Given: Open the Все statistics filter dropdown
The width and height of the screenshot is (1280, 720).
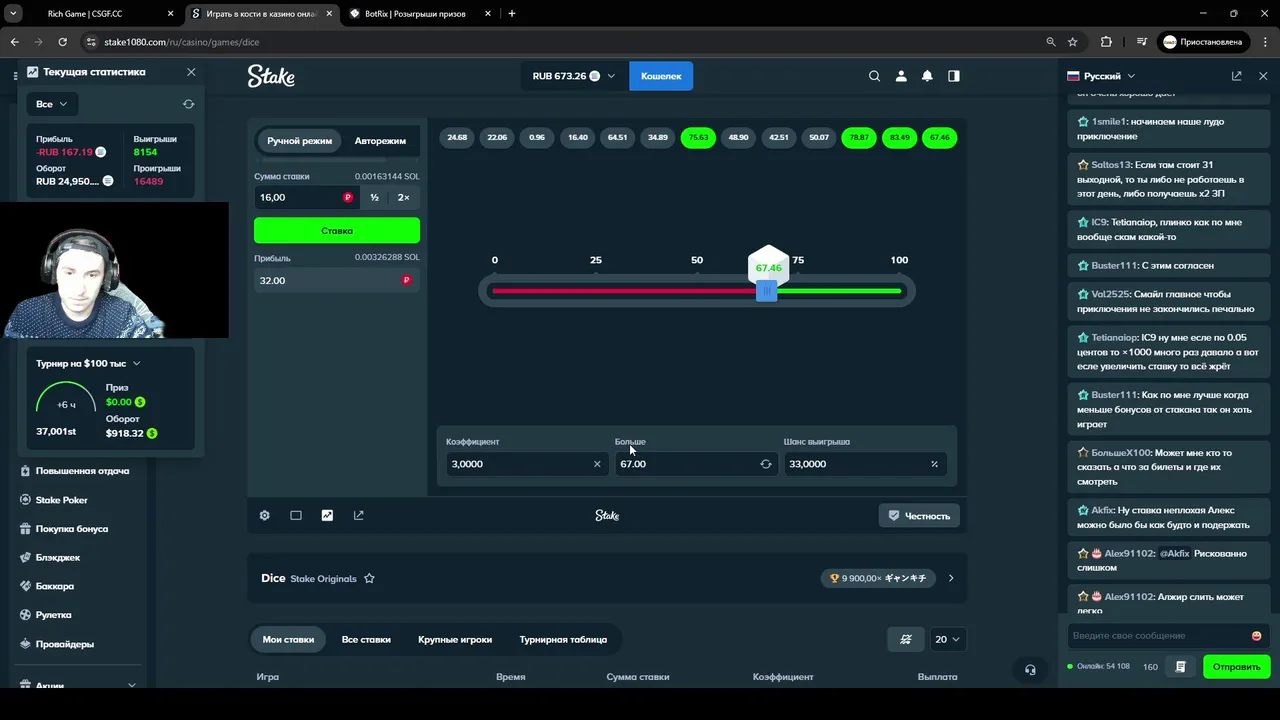Looking at the screenshot, I should click(50, 104).
